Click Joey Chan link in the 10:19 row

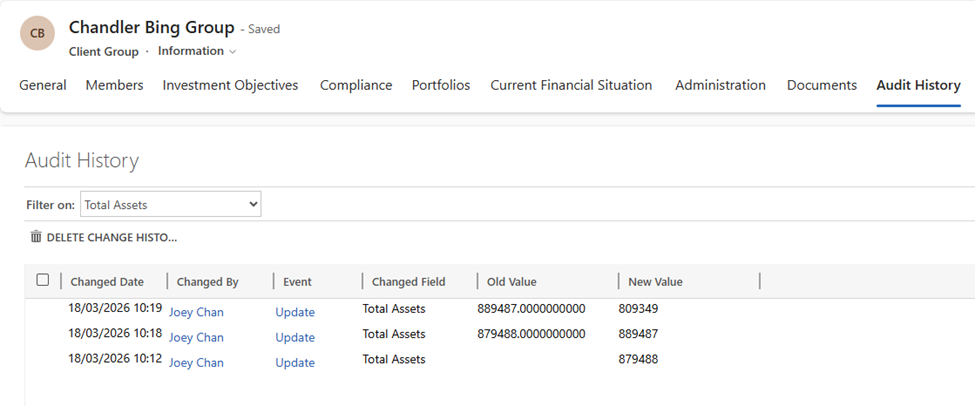pos(196,312)
